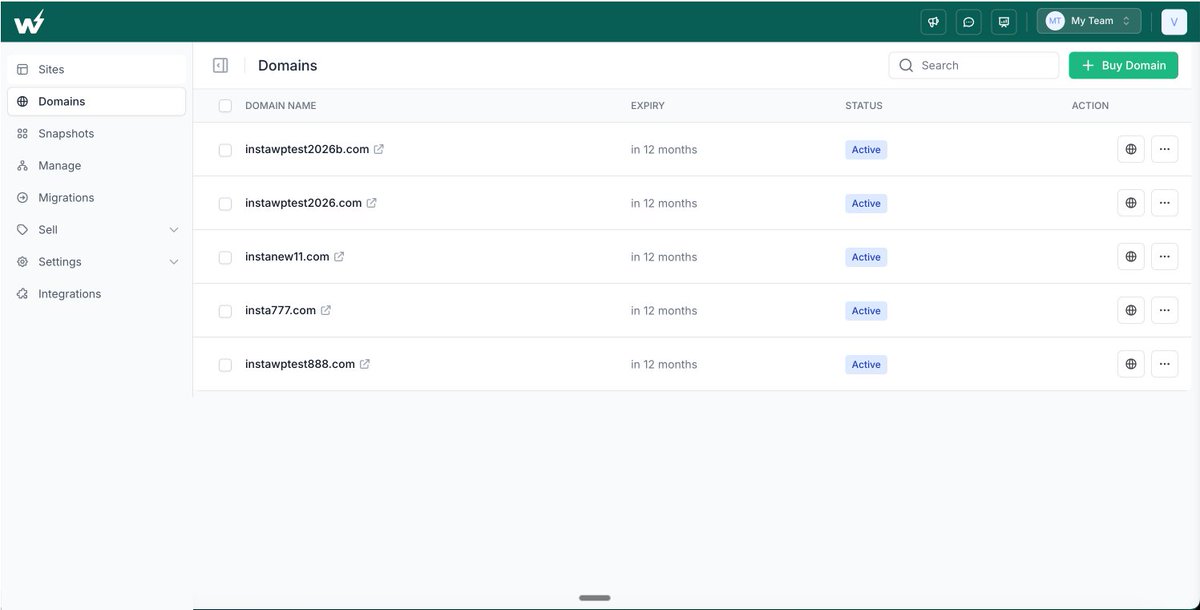This screenshot has height=610, width=1200.
Task: Select Domains in the sidebar
Action: point(96,101)
